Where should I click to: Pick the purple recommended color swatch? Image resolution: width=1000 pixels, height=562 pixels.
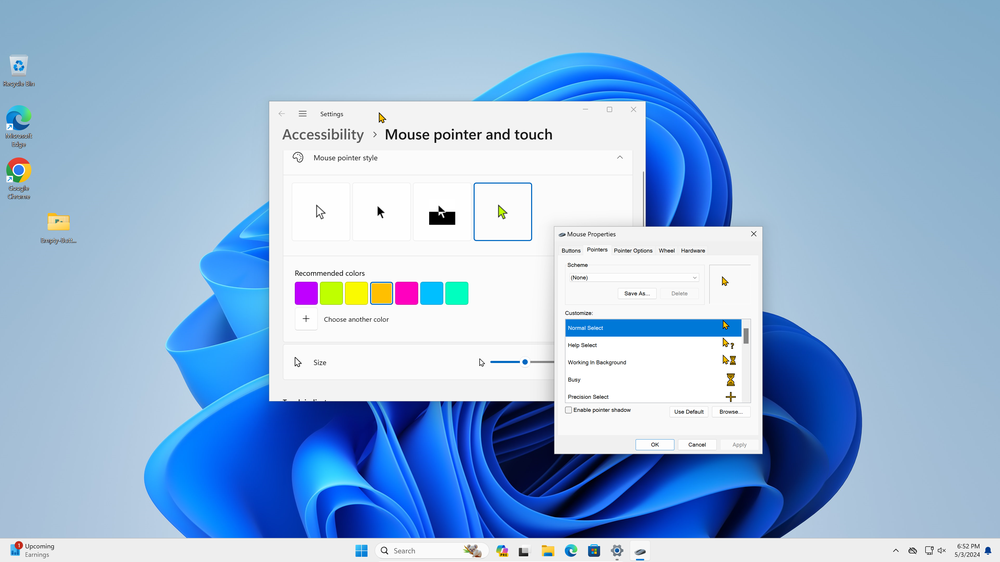(x=306, y=293)
